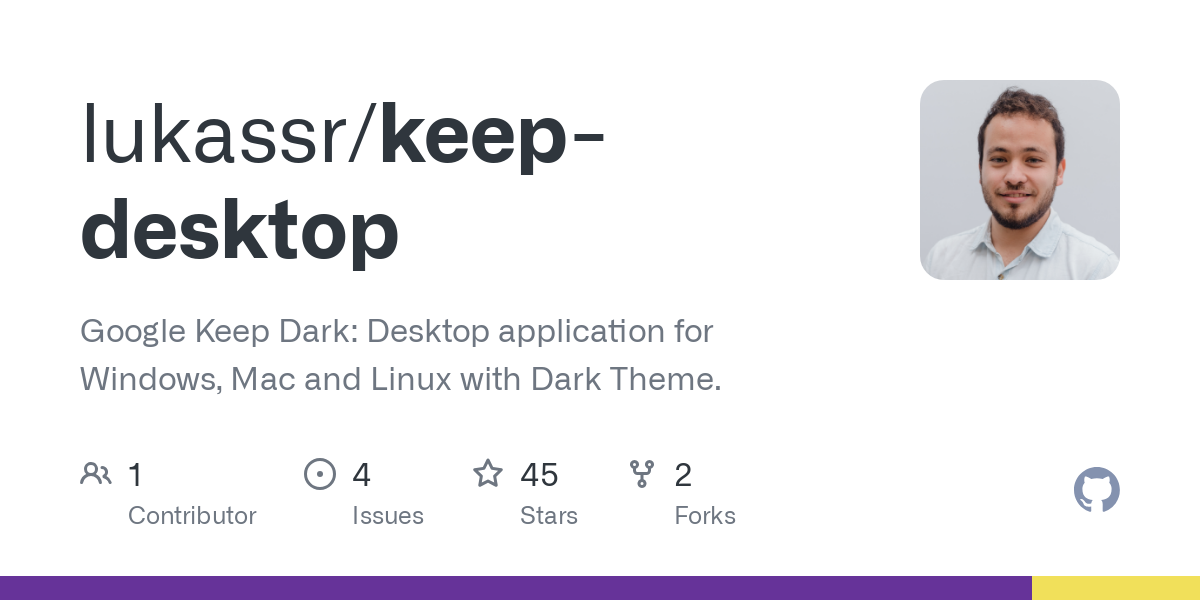Click the contributors people icon

(x=96, y=473)
